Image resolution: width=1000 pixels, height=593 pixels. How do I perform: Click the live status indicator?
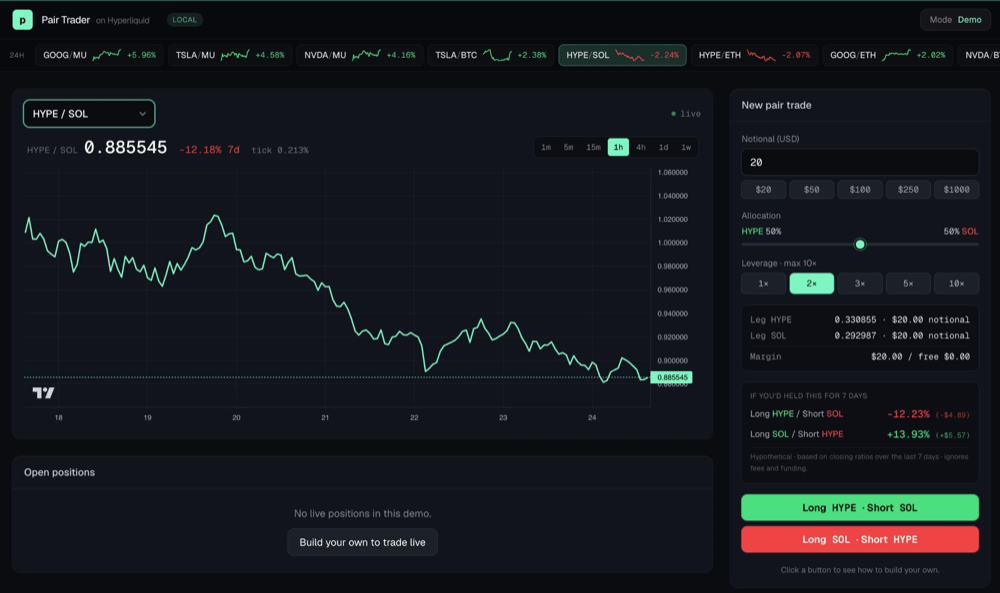[x=686, y=113]
